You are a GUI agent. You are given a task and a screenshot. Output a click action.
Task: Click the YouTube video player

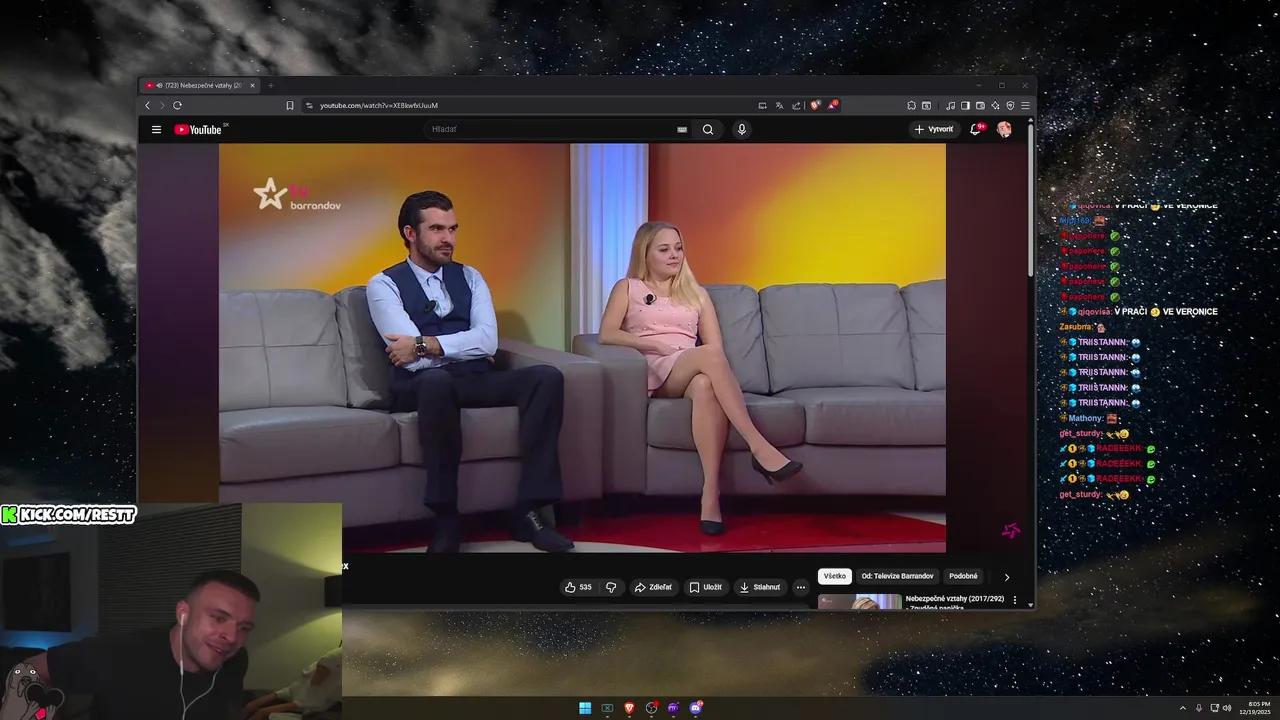582,347
